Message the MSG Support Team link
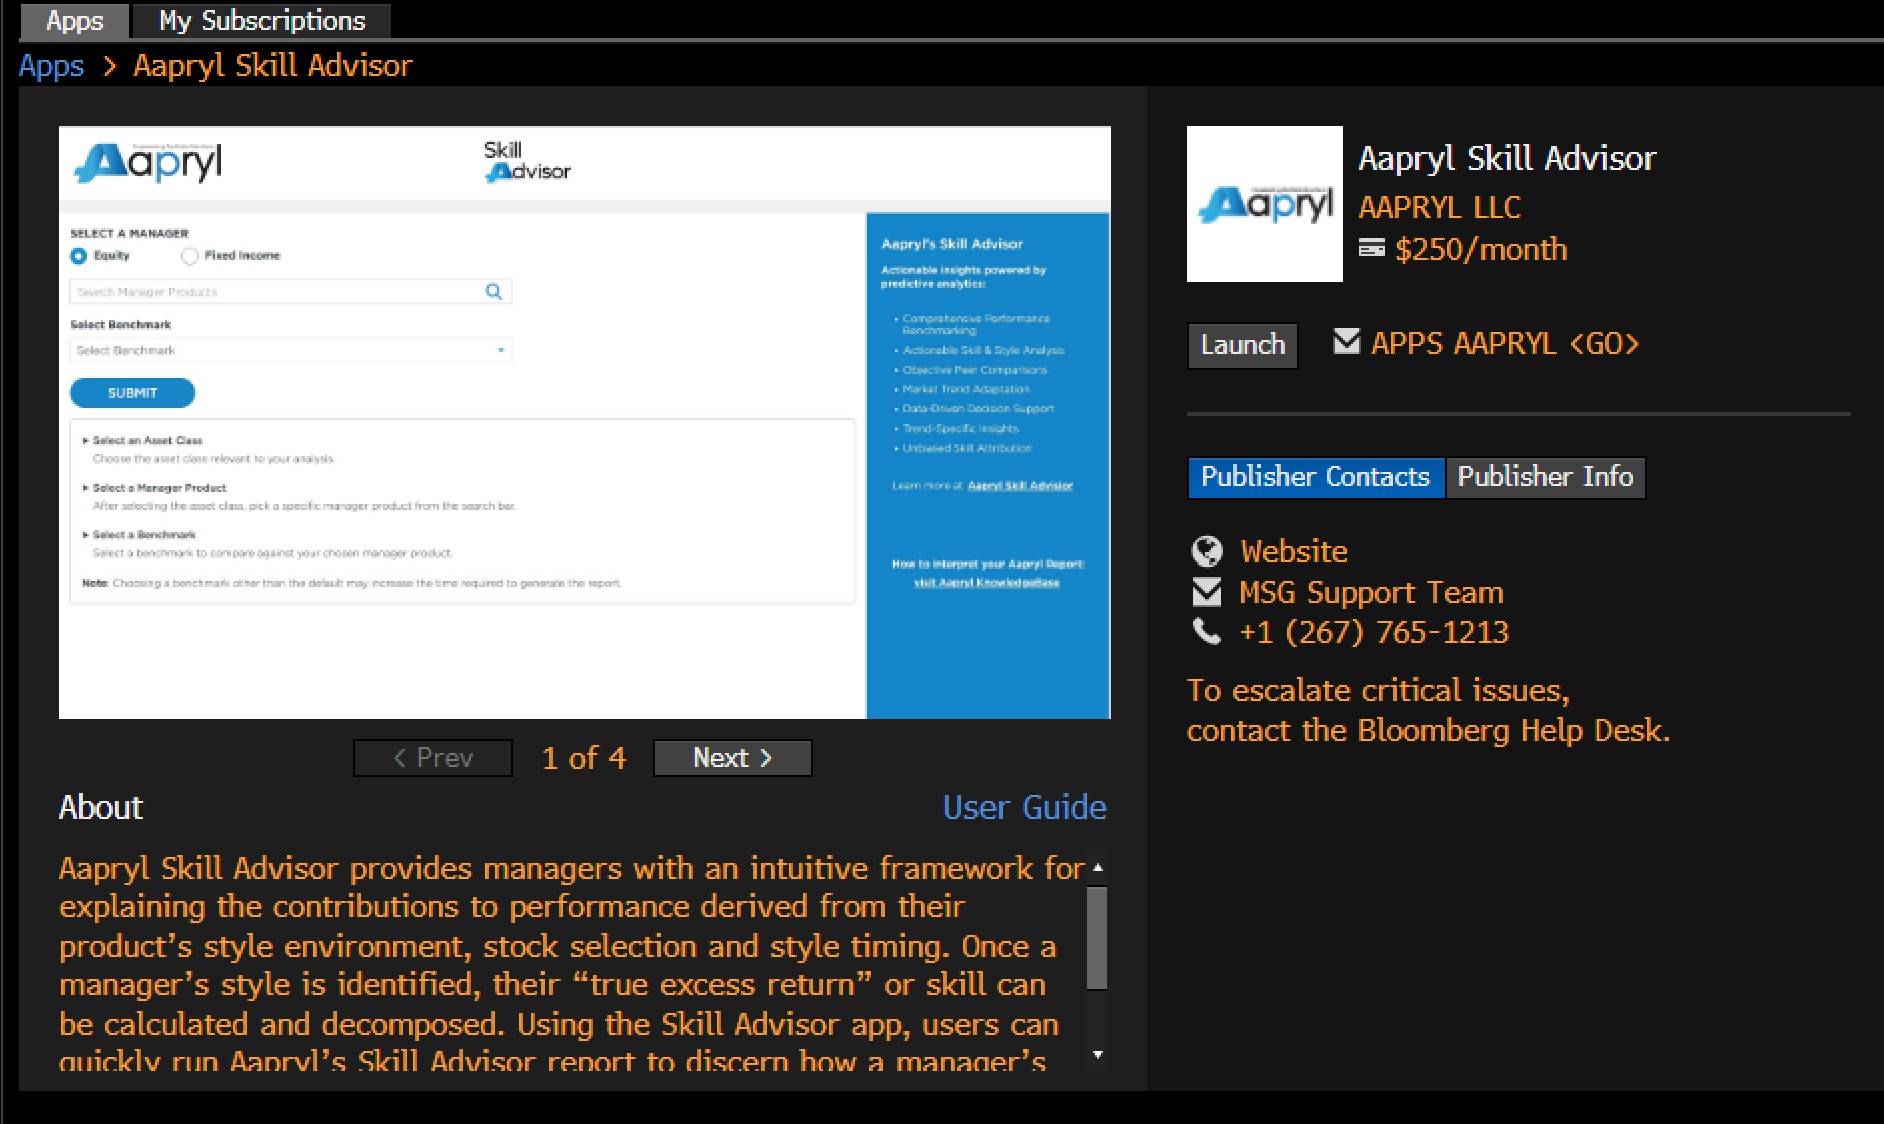The height and width of the screenshot is (1124, 1884). tap(1371, 592)
